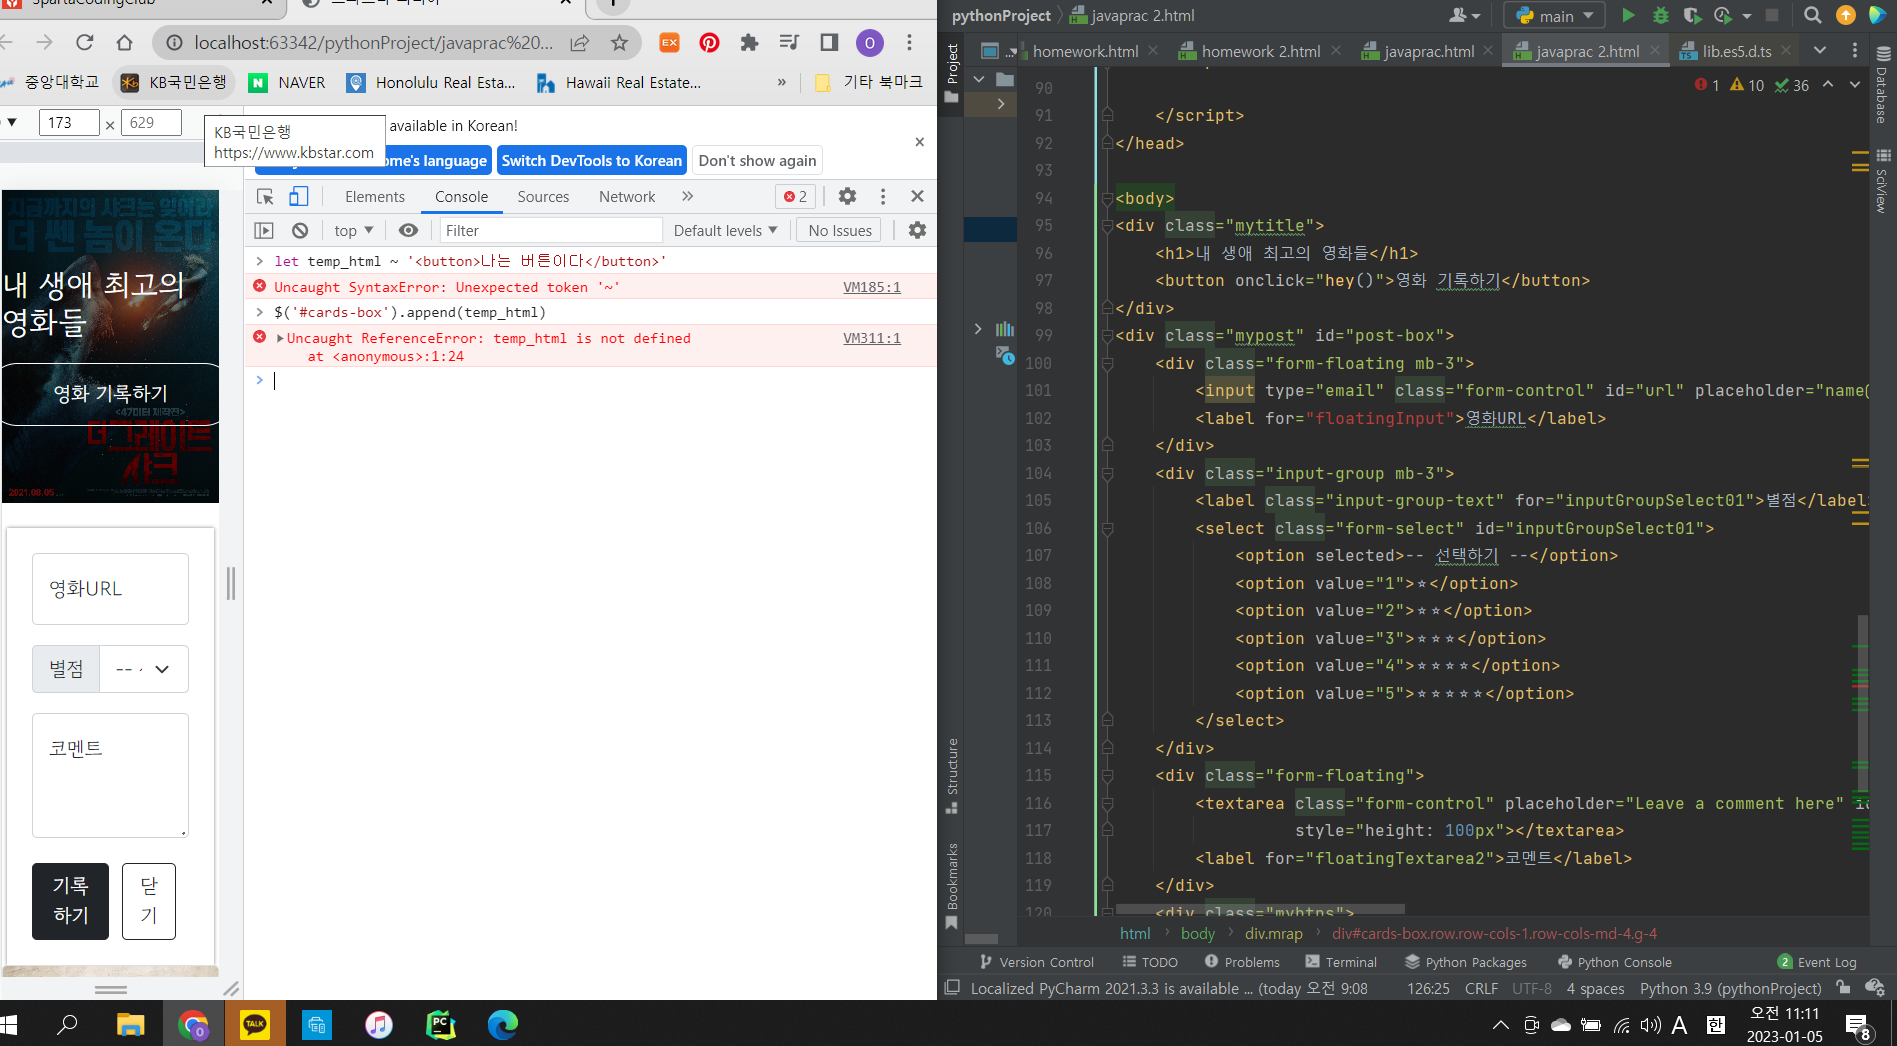Click the No Issues button
The image size is (1897, 1046).
pos(840,231)
